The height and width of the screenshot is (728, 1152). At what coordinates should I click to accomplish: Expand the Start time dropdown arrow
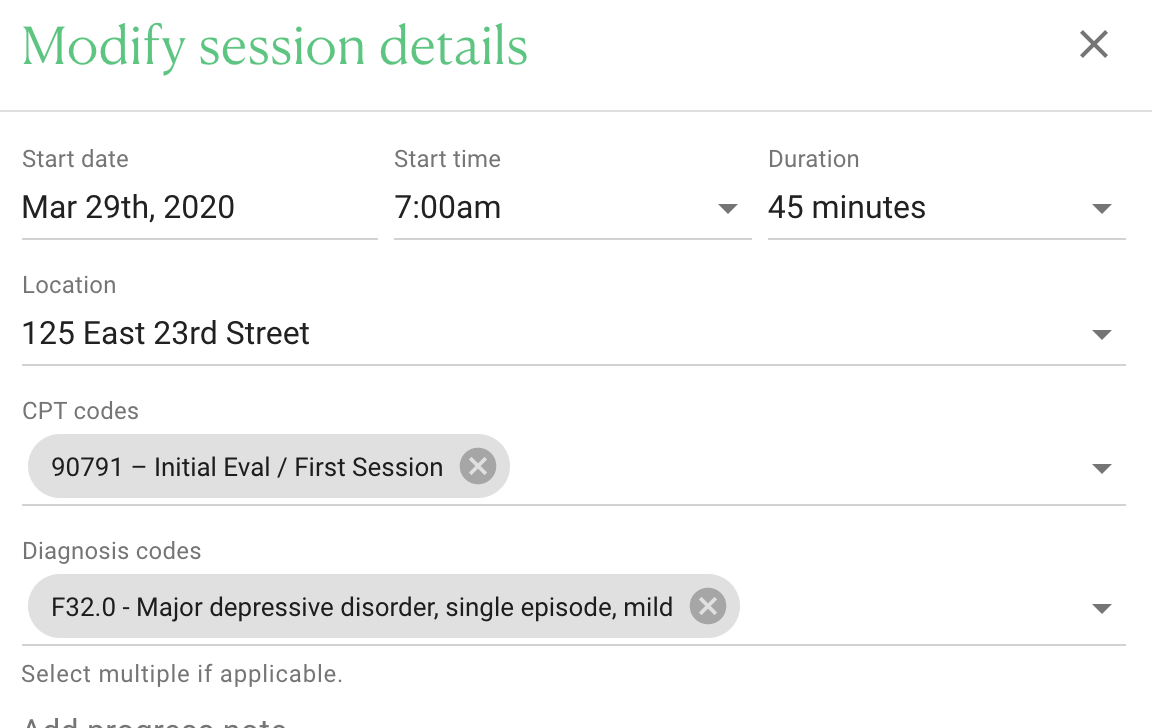point(727,209)
